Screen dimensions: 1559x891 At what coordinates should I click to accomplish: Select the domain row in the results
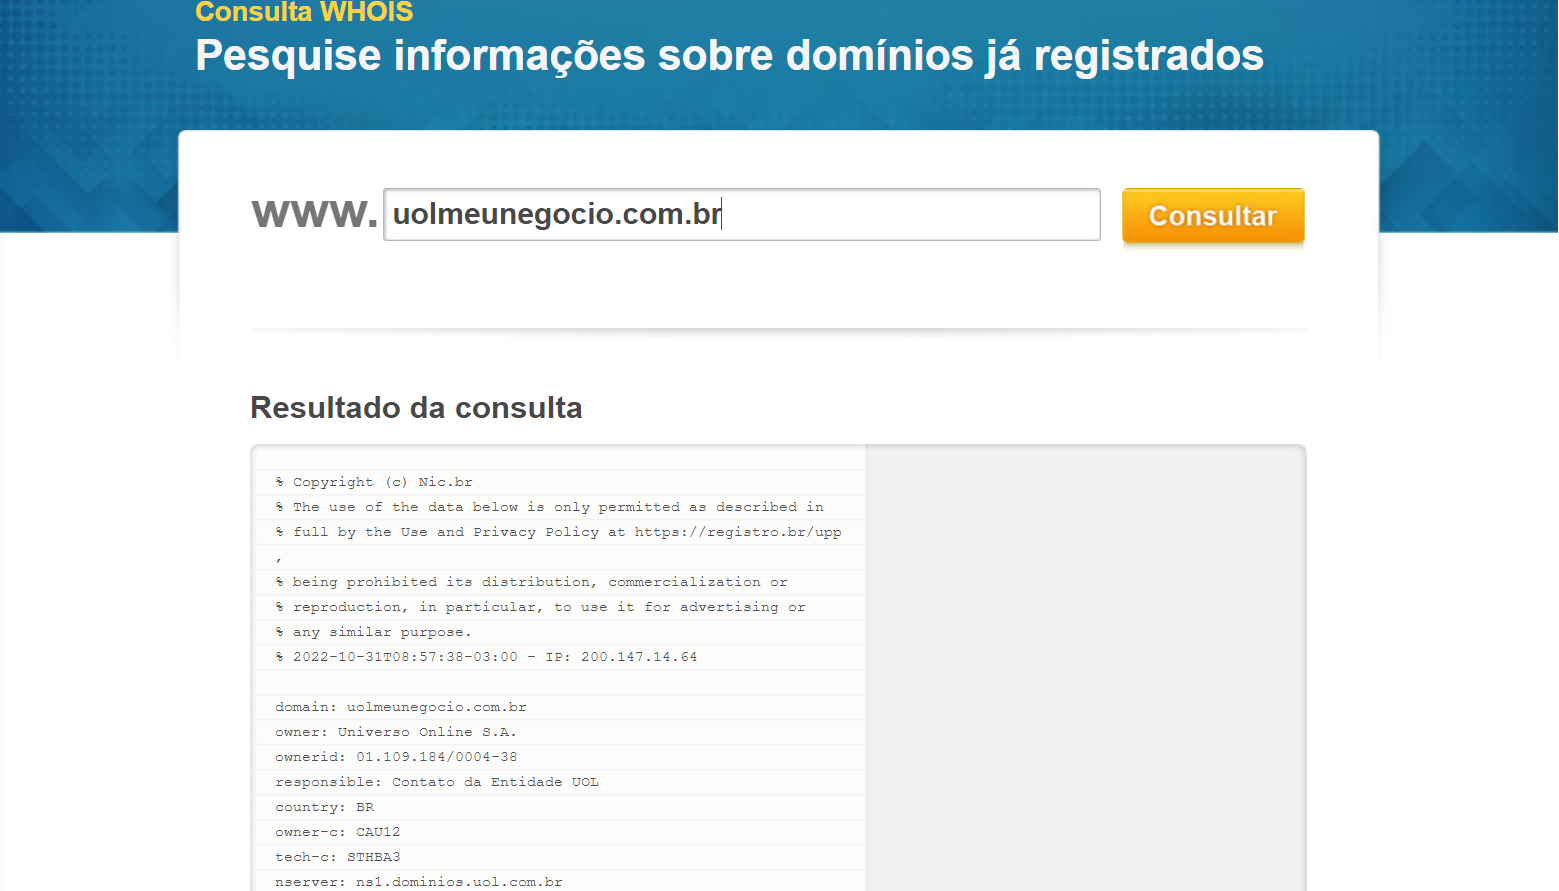(x=400, y=706)
